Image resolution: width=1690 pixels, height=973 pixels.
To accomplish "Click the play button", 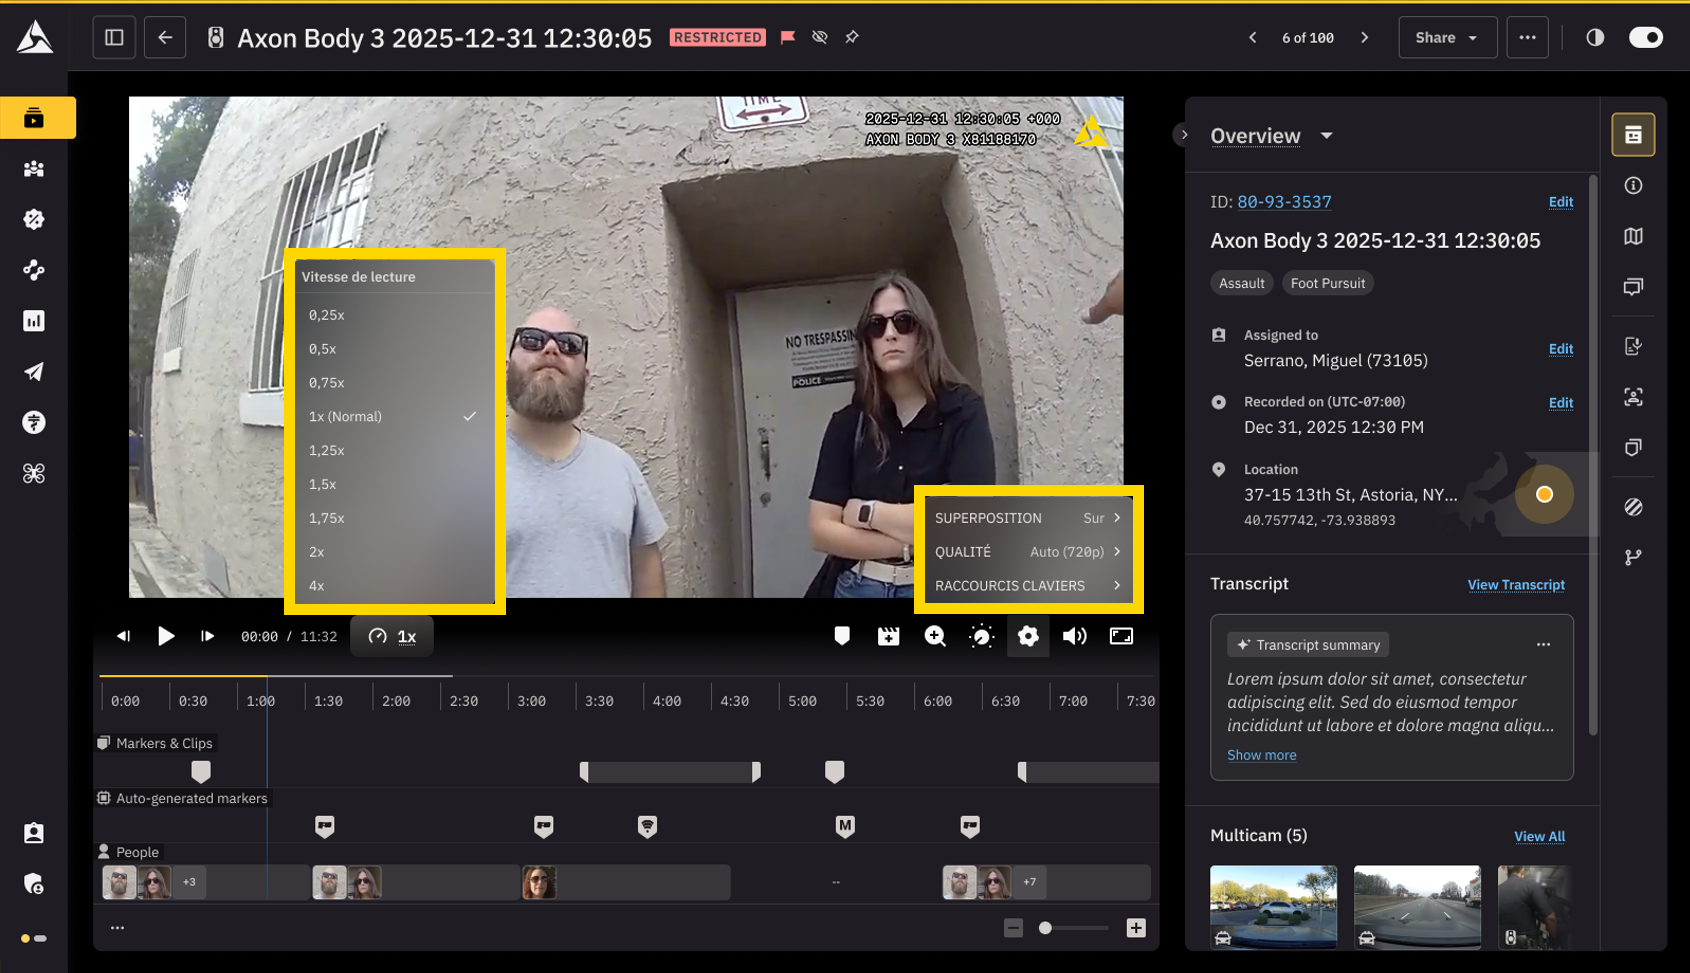I will [166, 636].
